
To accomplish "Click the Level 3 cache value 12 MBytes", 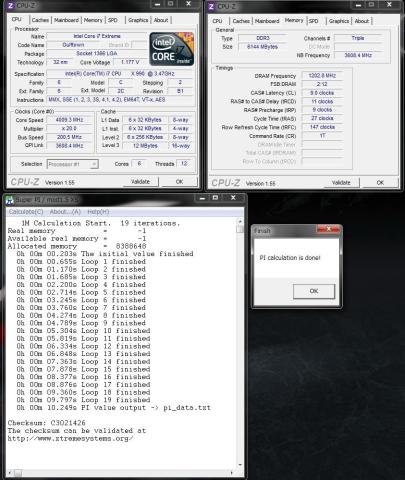I will coord(145,146).
